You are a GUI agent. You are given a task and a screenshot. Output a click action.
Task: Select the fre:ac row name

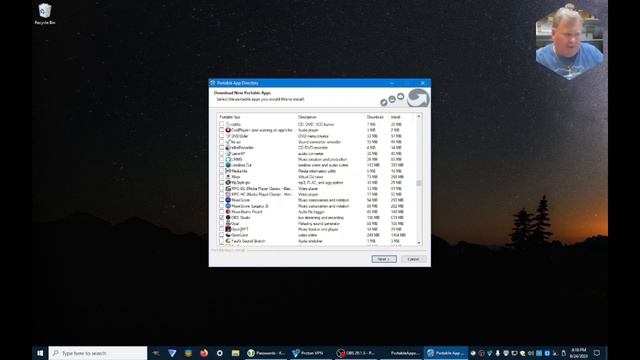coord(236,142)
